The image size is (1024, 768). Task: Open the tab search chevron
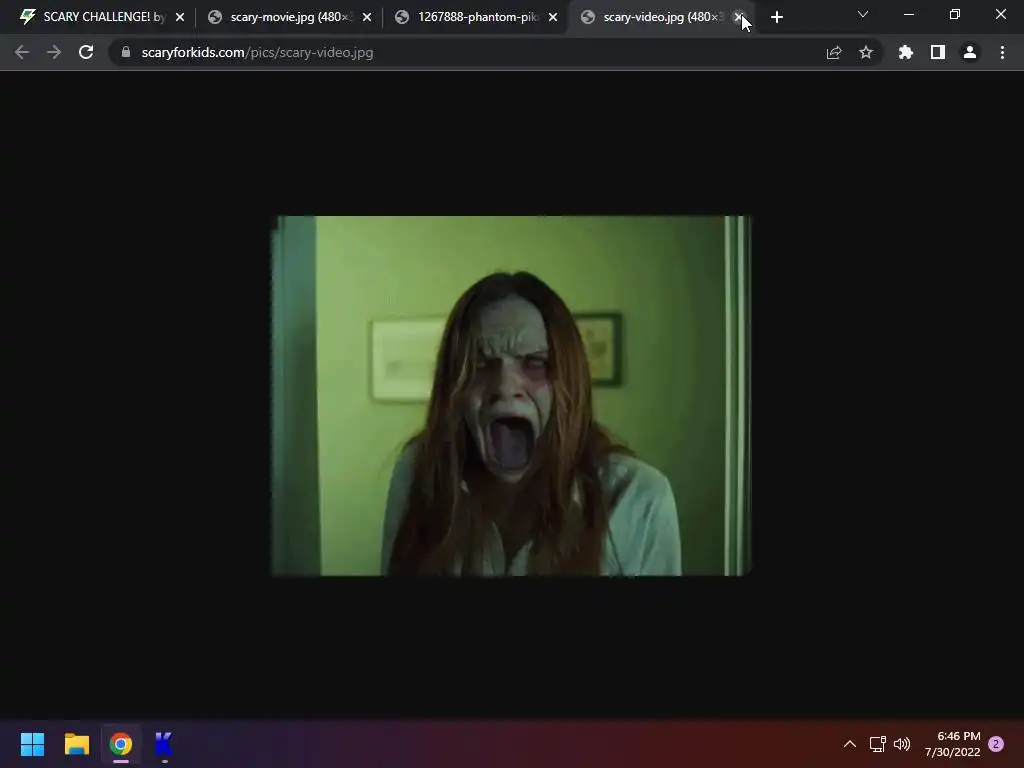click(x=863, y=14)
